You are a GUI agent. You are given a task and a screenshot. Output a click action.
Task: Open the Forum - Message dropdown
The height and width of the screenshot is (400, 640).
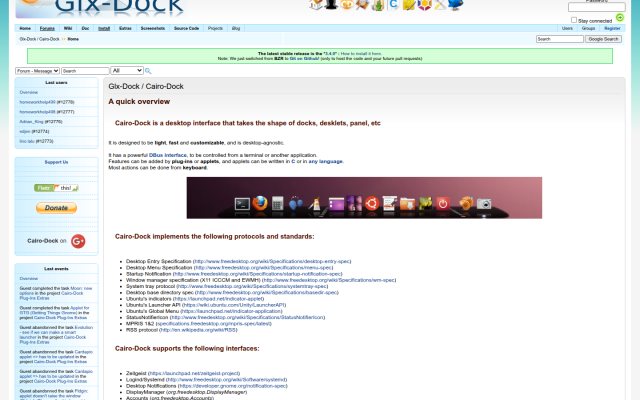click(38, 71)
